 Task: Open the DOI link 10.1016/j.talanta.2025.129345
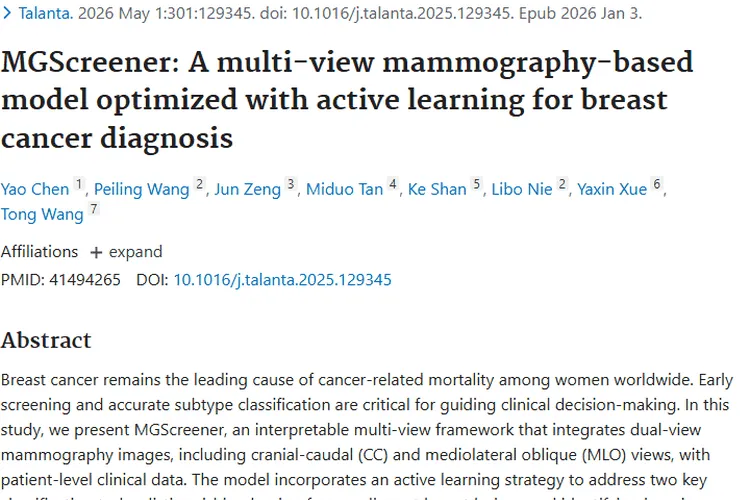282,280
